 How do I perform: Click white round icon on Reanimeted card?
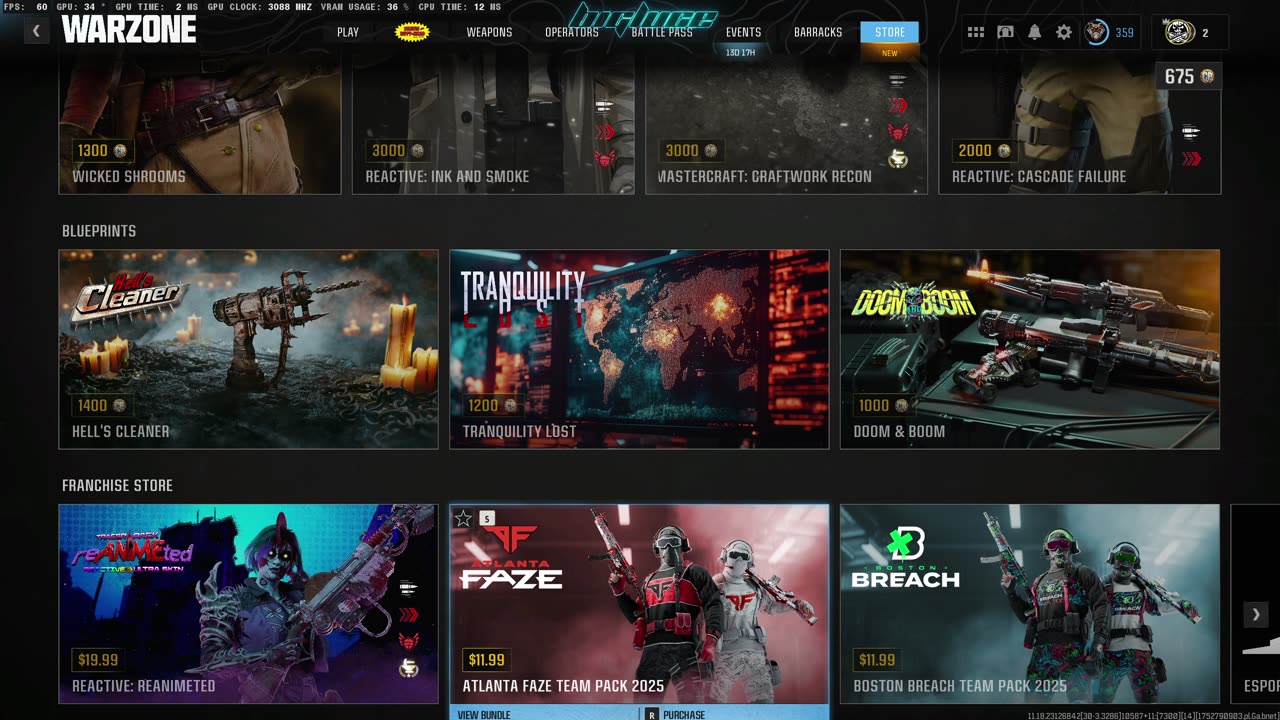(x=408, y=668)
